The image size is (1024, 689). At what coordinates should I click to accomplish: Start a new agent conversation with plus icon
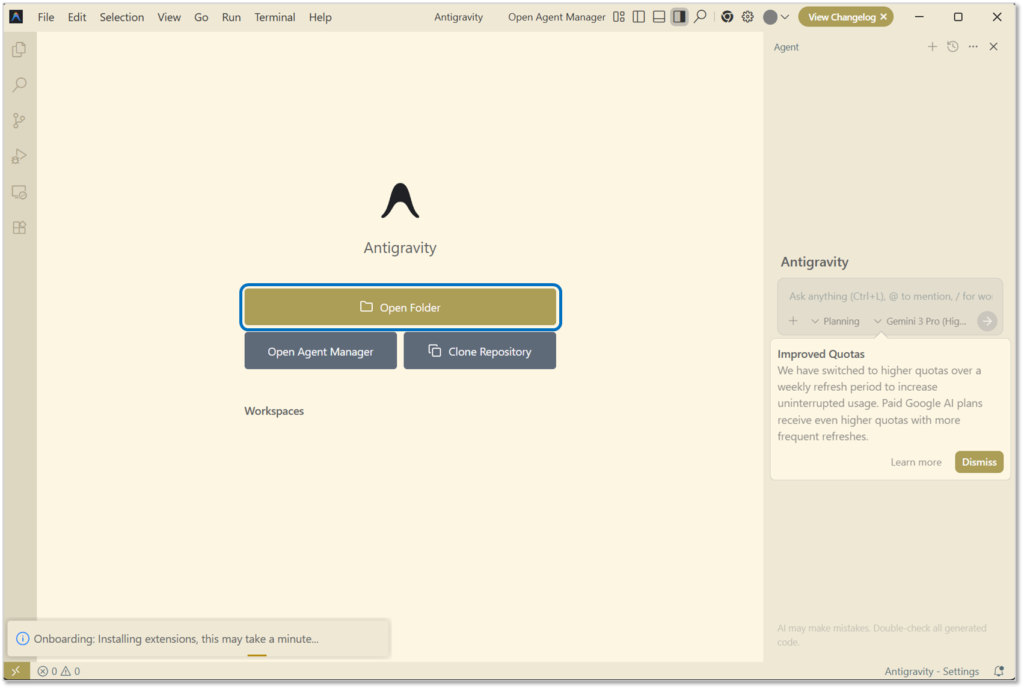pyautogui.click(x=932, y=47)
